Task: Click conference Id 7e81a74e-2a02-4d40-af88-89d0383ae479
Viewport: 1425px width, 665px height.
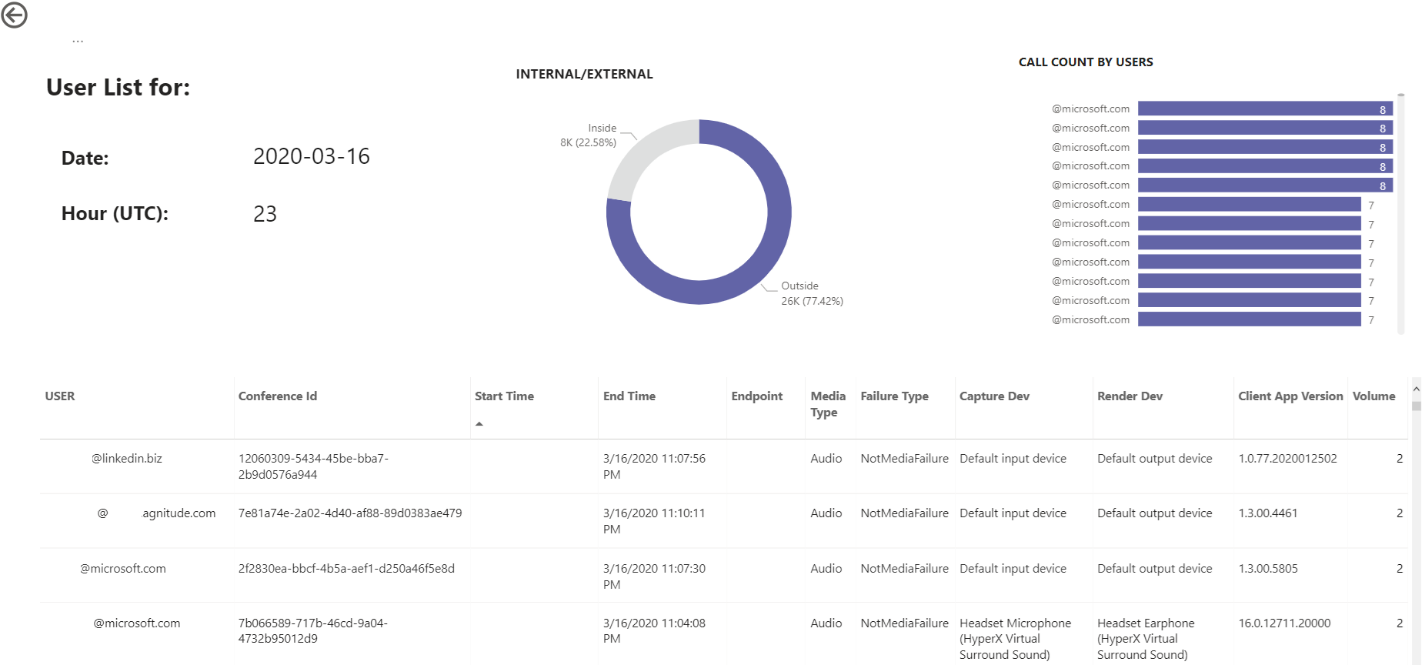Action: click(350, 513)
